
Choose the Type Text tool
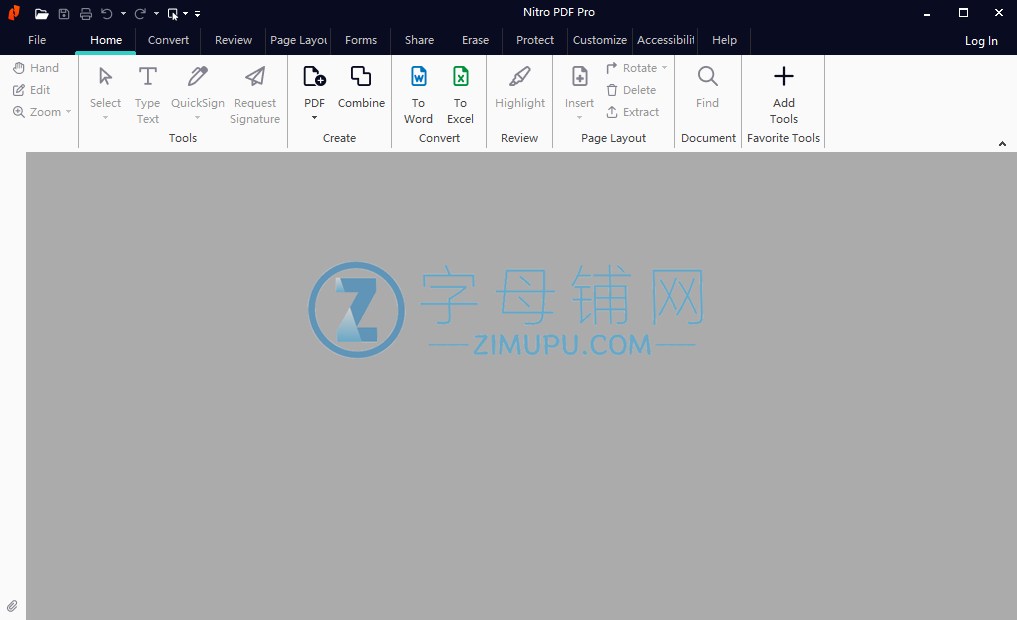(148, 94)
